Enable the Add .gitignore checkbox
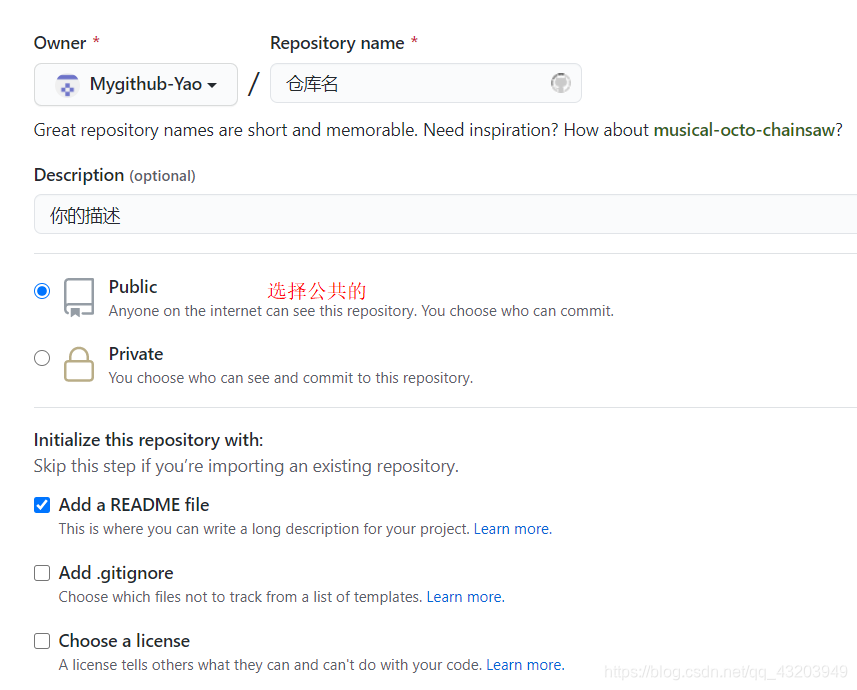The image size is (857, 690). [42, 573]
